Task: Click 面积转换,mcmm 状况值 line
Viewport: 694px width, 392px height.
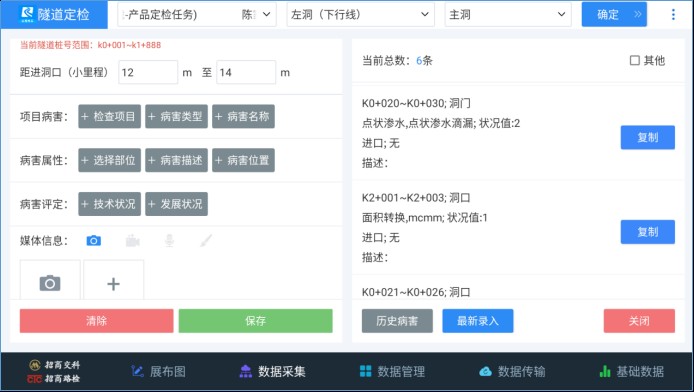Action: coord(424,218)
